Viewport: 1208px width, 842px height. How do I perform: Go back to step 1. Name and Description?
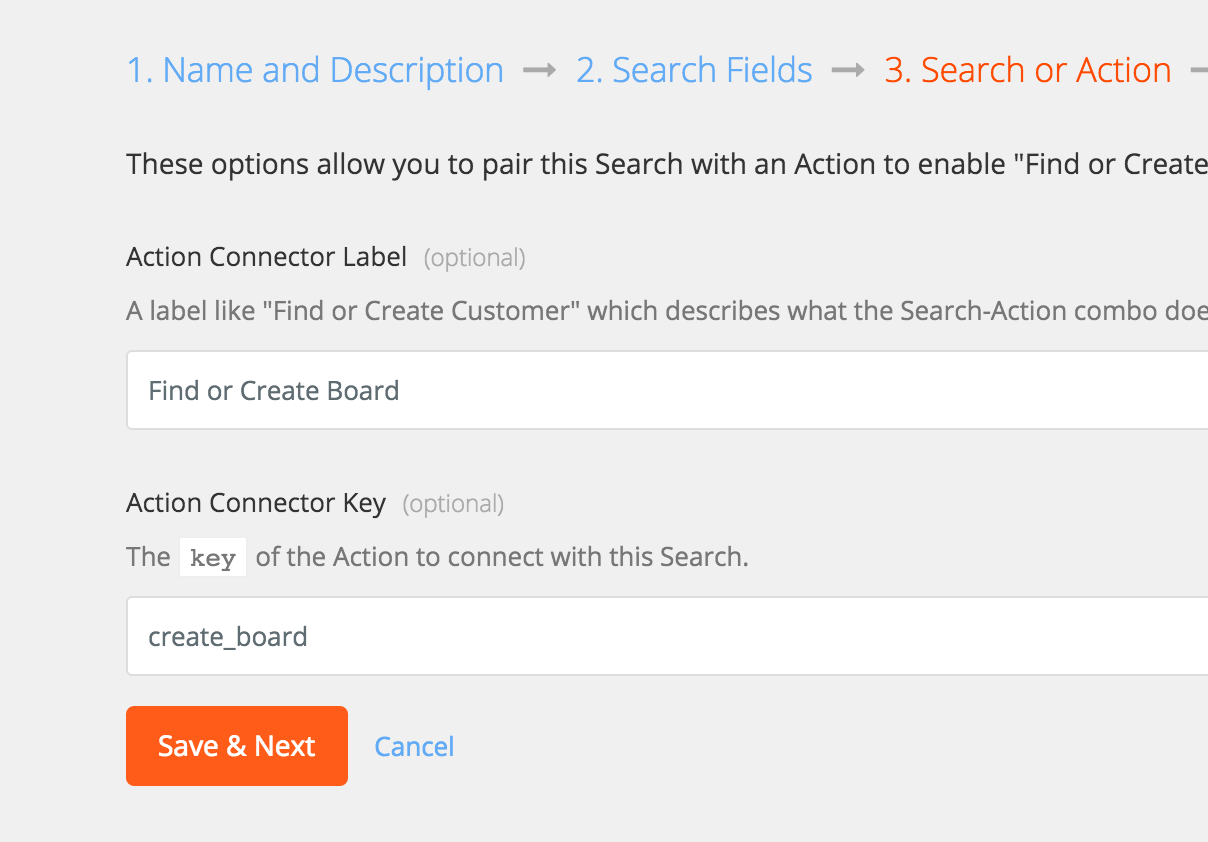click(x=315, y=70)
